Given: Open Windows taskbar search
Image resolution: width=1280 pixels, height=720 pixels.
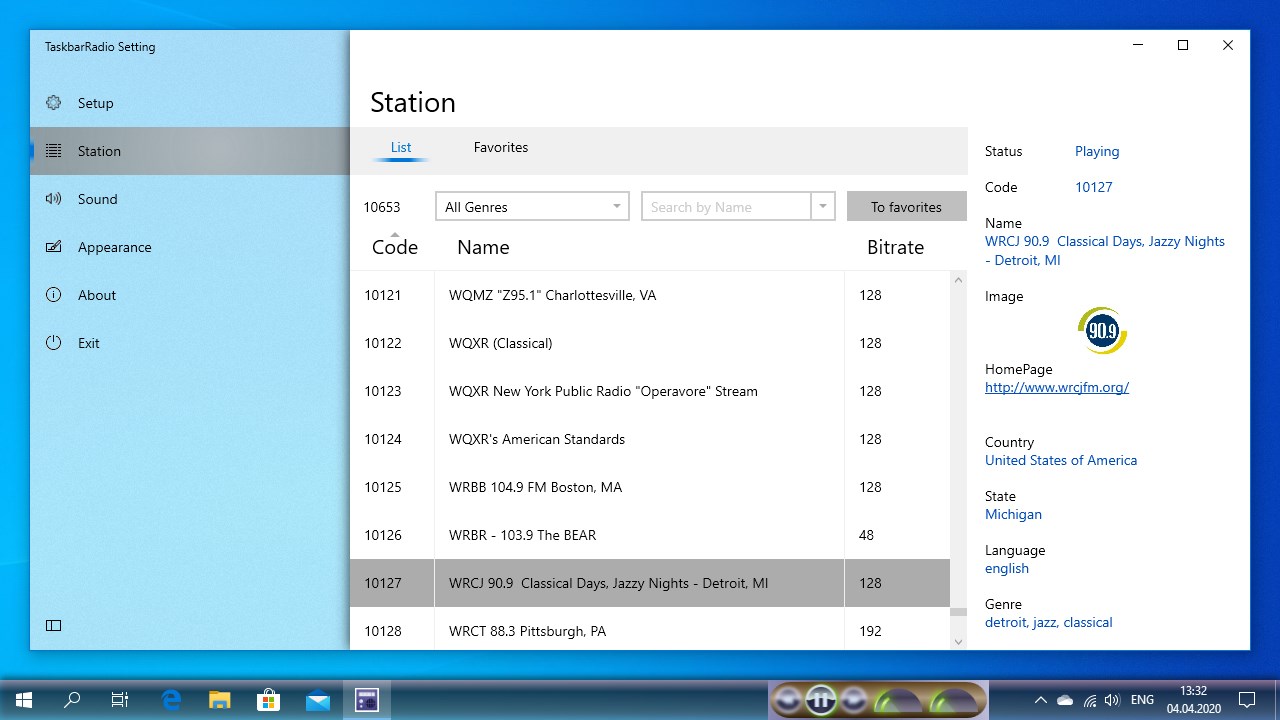Looking at the screenshot, I should (x=72, y=700).
